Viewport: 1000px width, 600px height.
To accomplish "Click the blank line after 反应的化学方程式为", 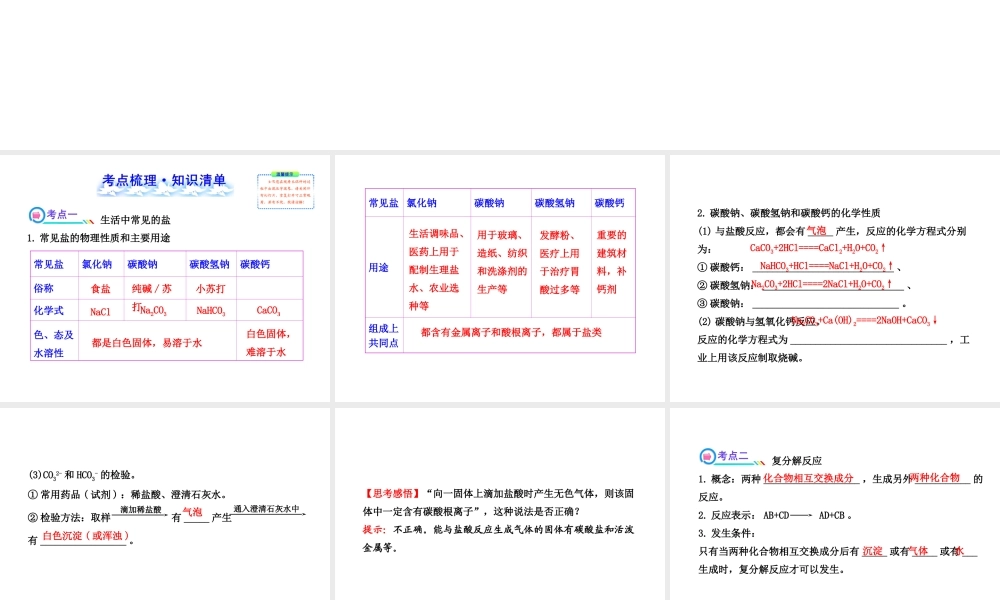I will [869, 340].
